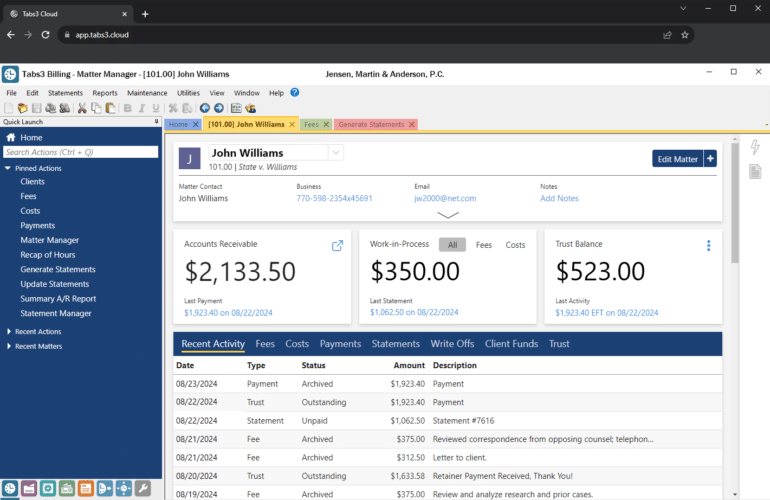The image size is (770, 500).
Task: Click the Edit Matter button
Action: click(x=676, y=158)
